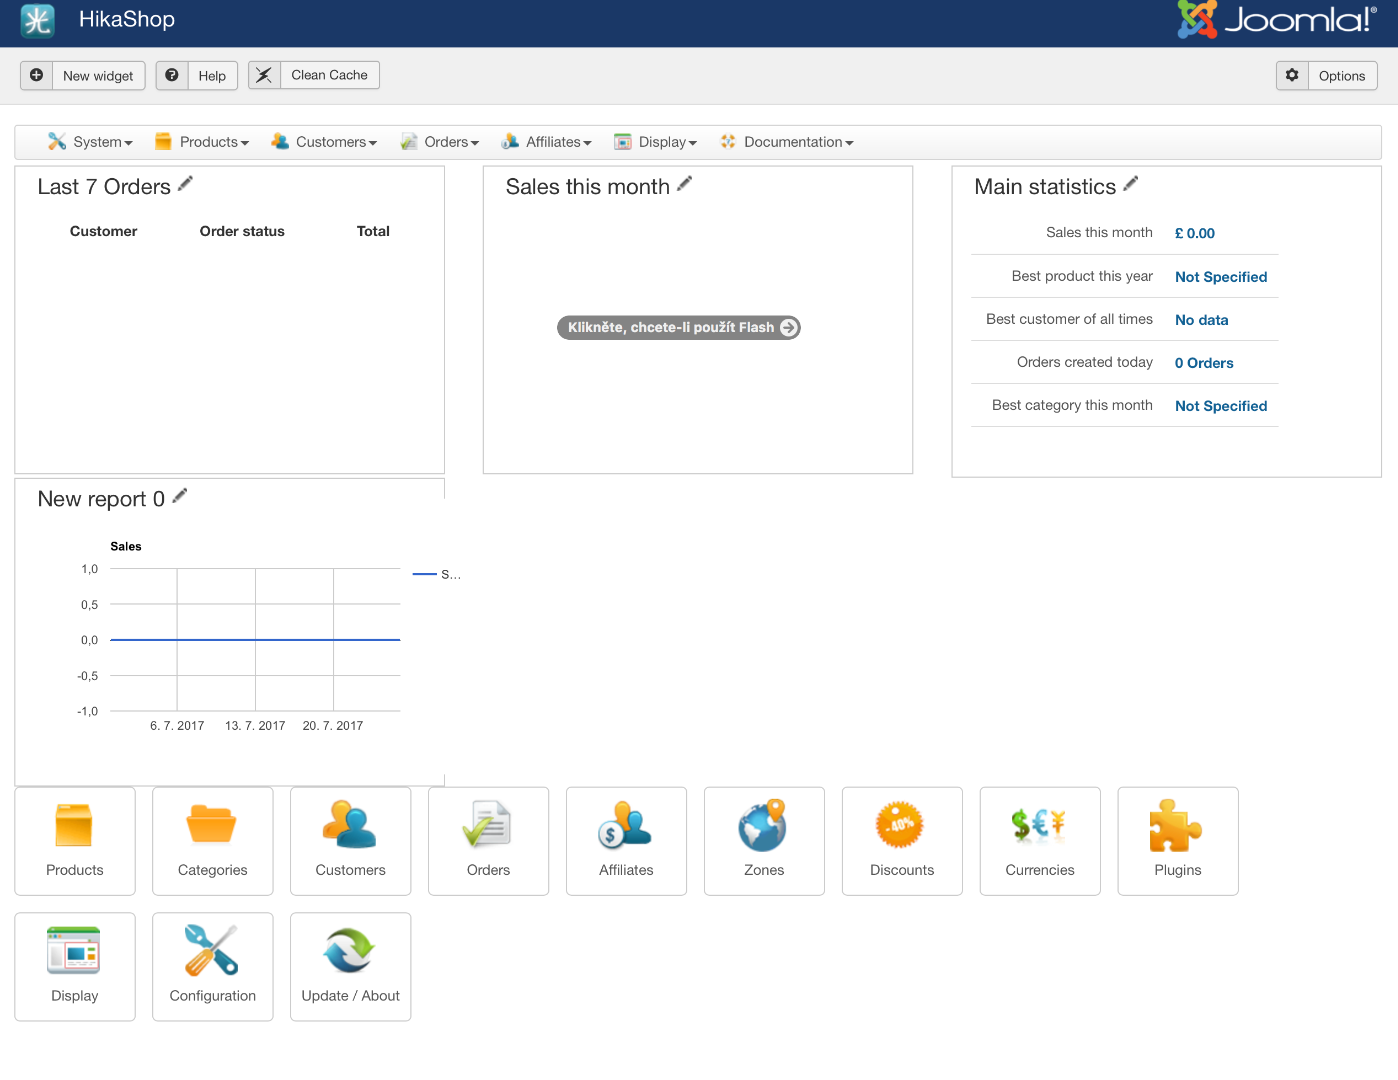Open the Documentation menu

787,142
